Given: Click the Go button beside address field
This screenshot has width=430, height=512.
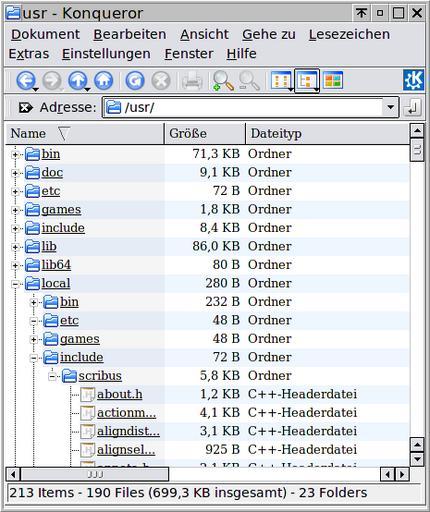Looking at the screenshot, I should 413,108.
